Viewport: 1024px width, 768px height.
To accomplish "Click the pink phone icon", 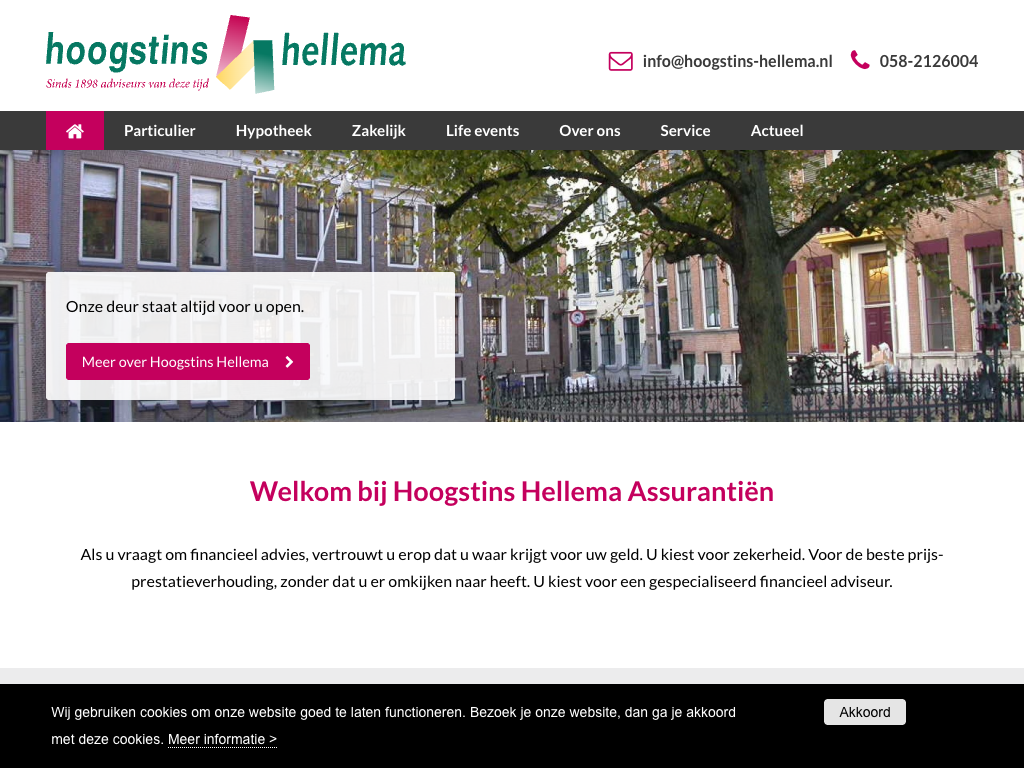I will pyautogui.click(x=859, y=60).
